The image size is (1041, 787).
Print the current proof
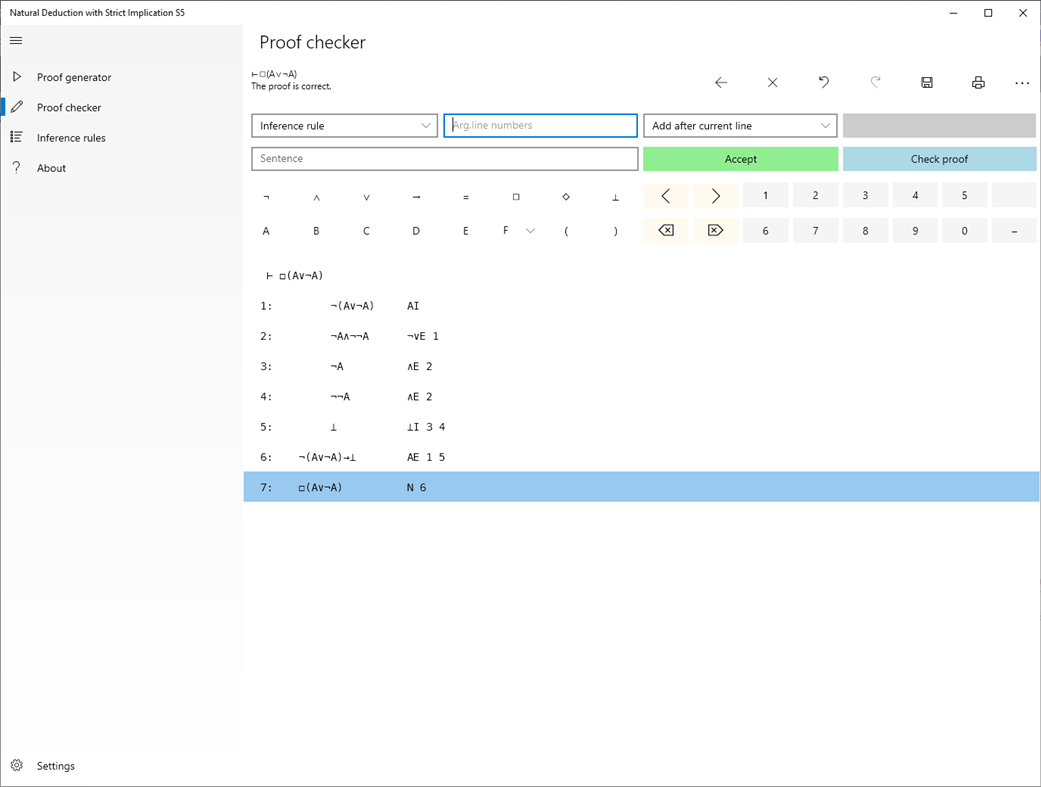[x=978, y=83]
